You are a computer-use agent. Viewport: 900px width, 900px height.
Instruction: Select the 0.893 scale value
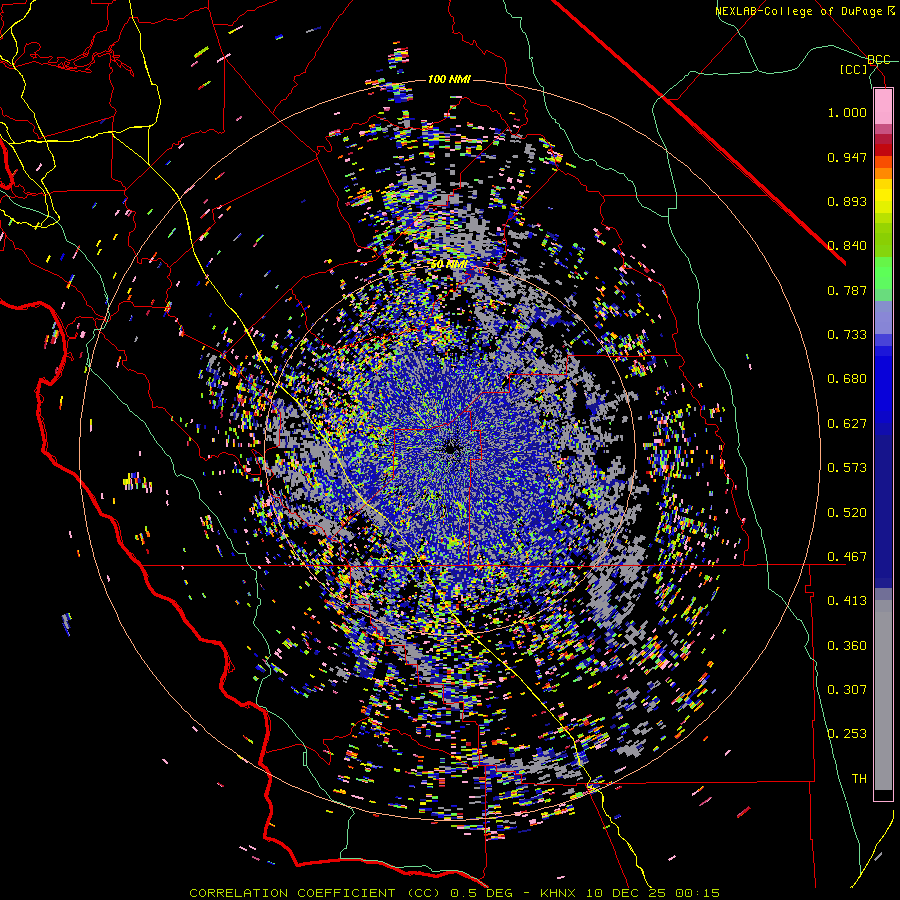click(847, 201)
